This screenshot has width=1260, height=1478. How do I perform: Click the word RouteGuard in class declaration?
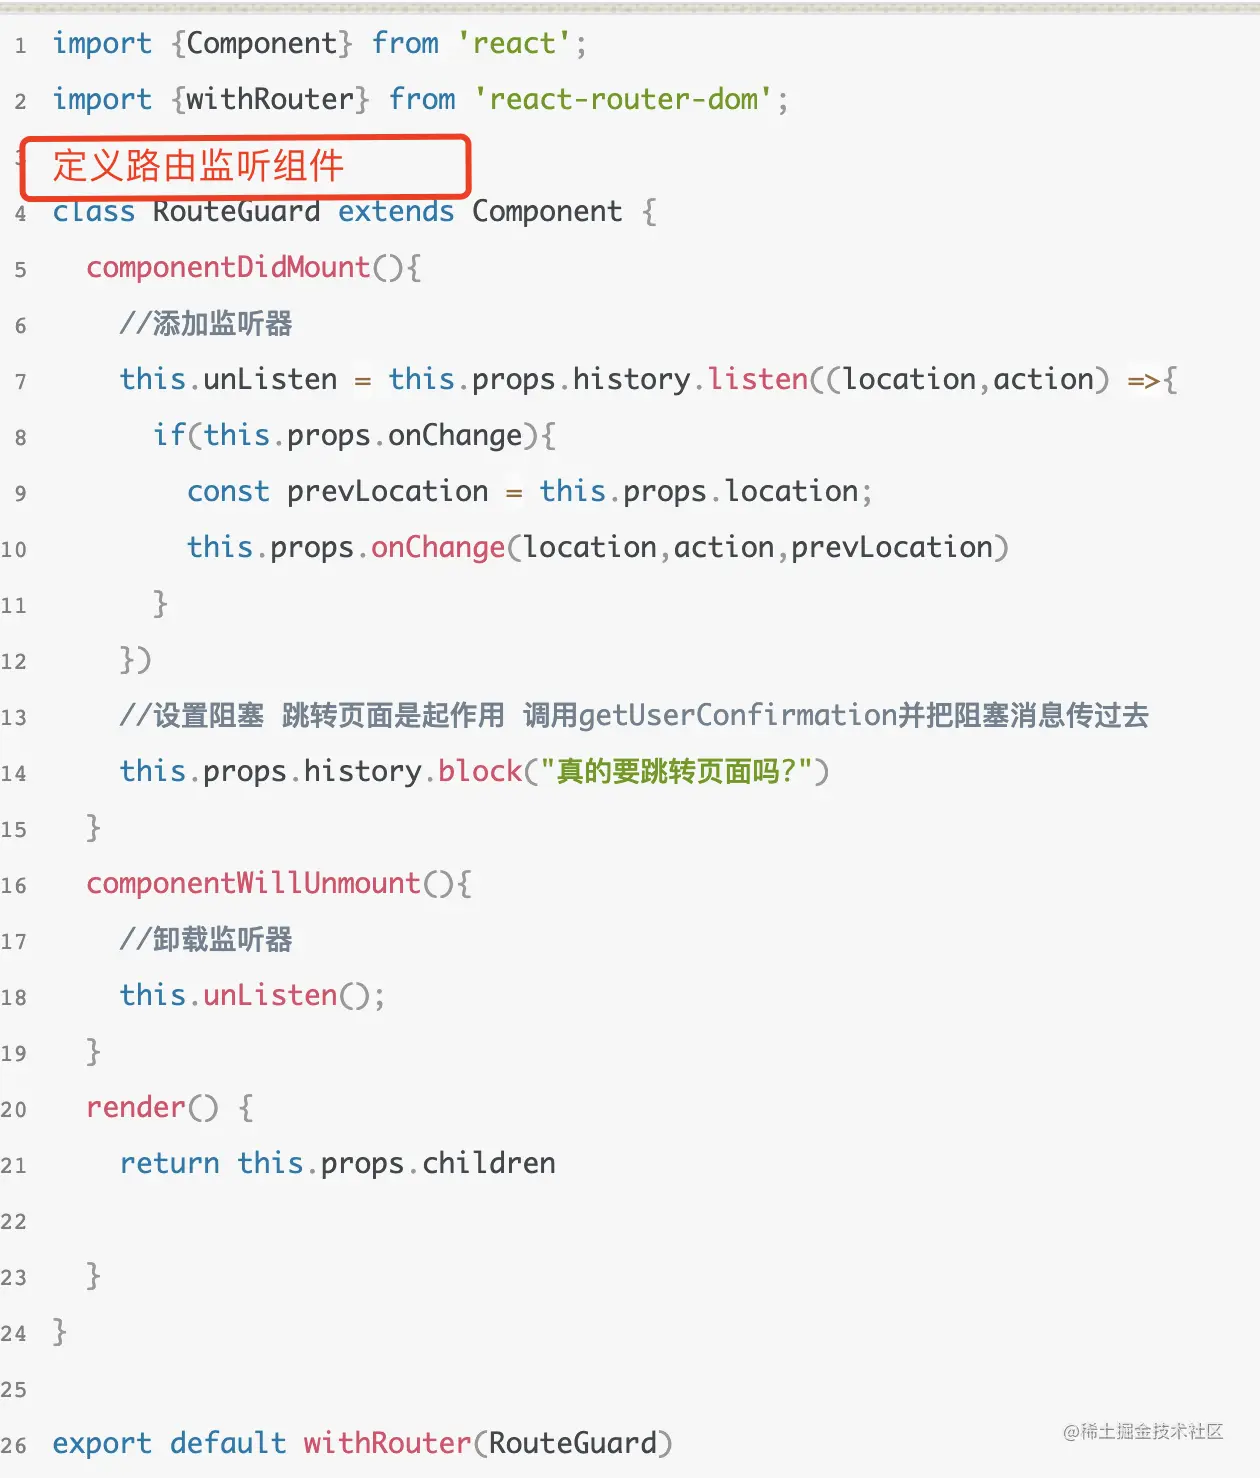click(236, 212)
